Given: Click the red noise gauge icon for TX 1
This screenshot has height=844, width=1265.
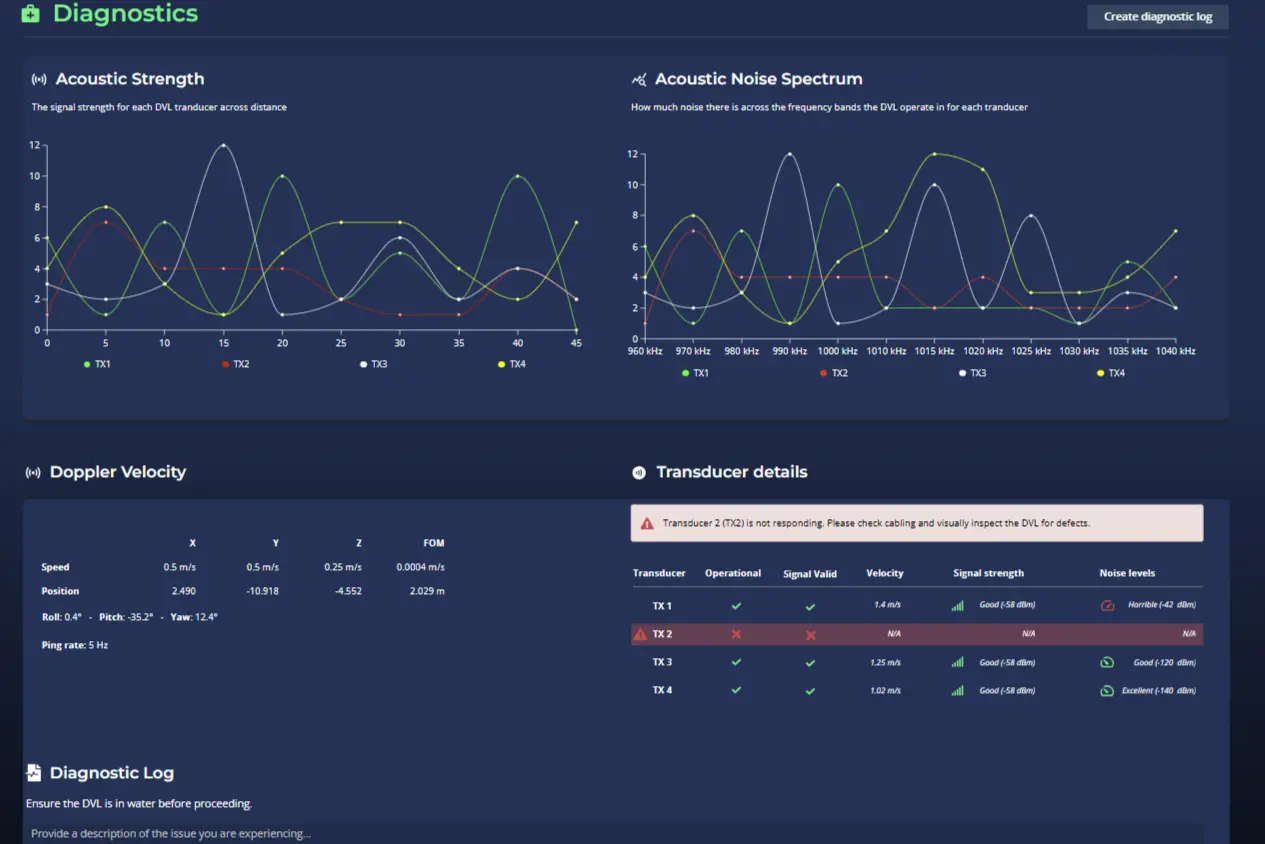Looking at the screenshot, I should (x=1107, y=606).
